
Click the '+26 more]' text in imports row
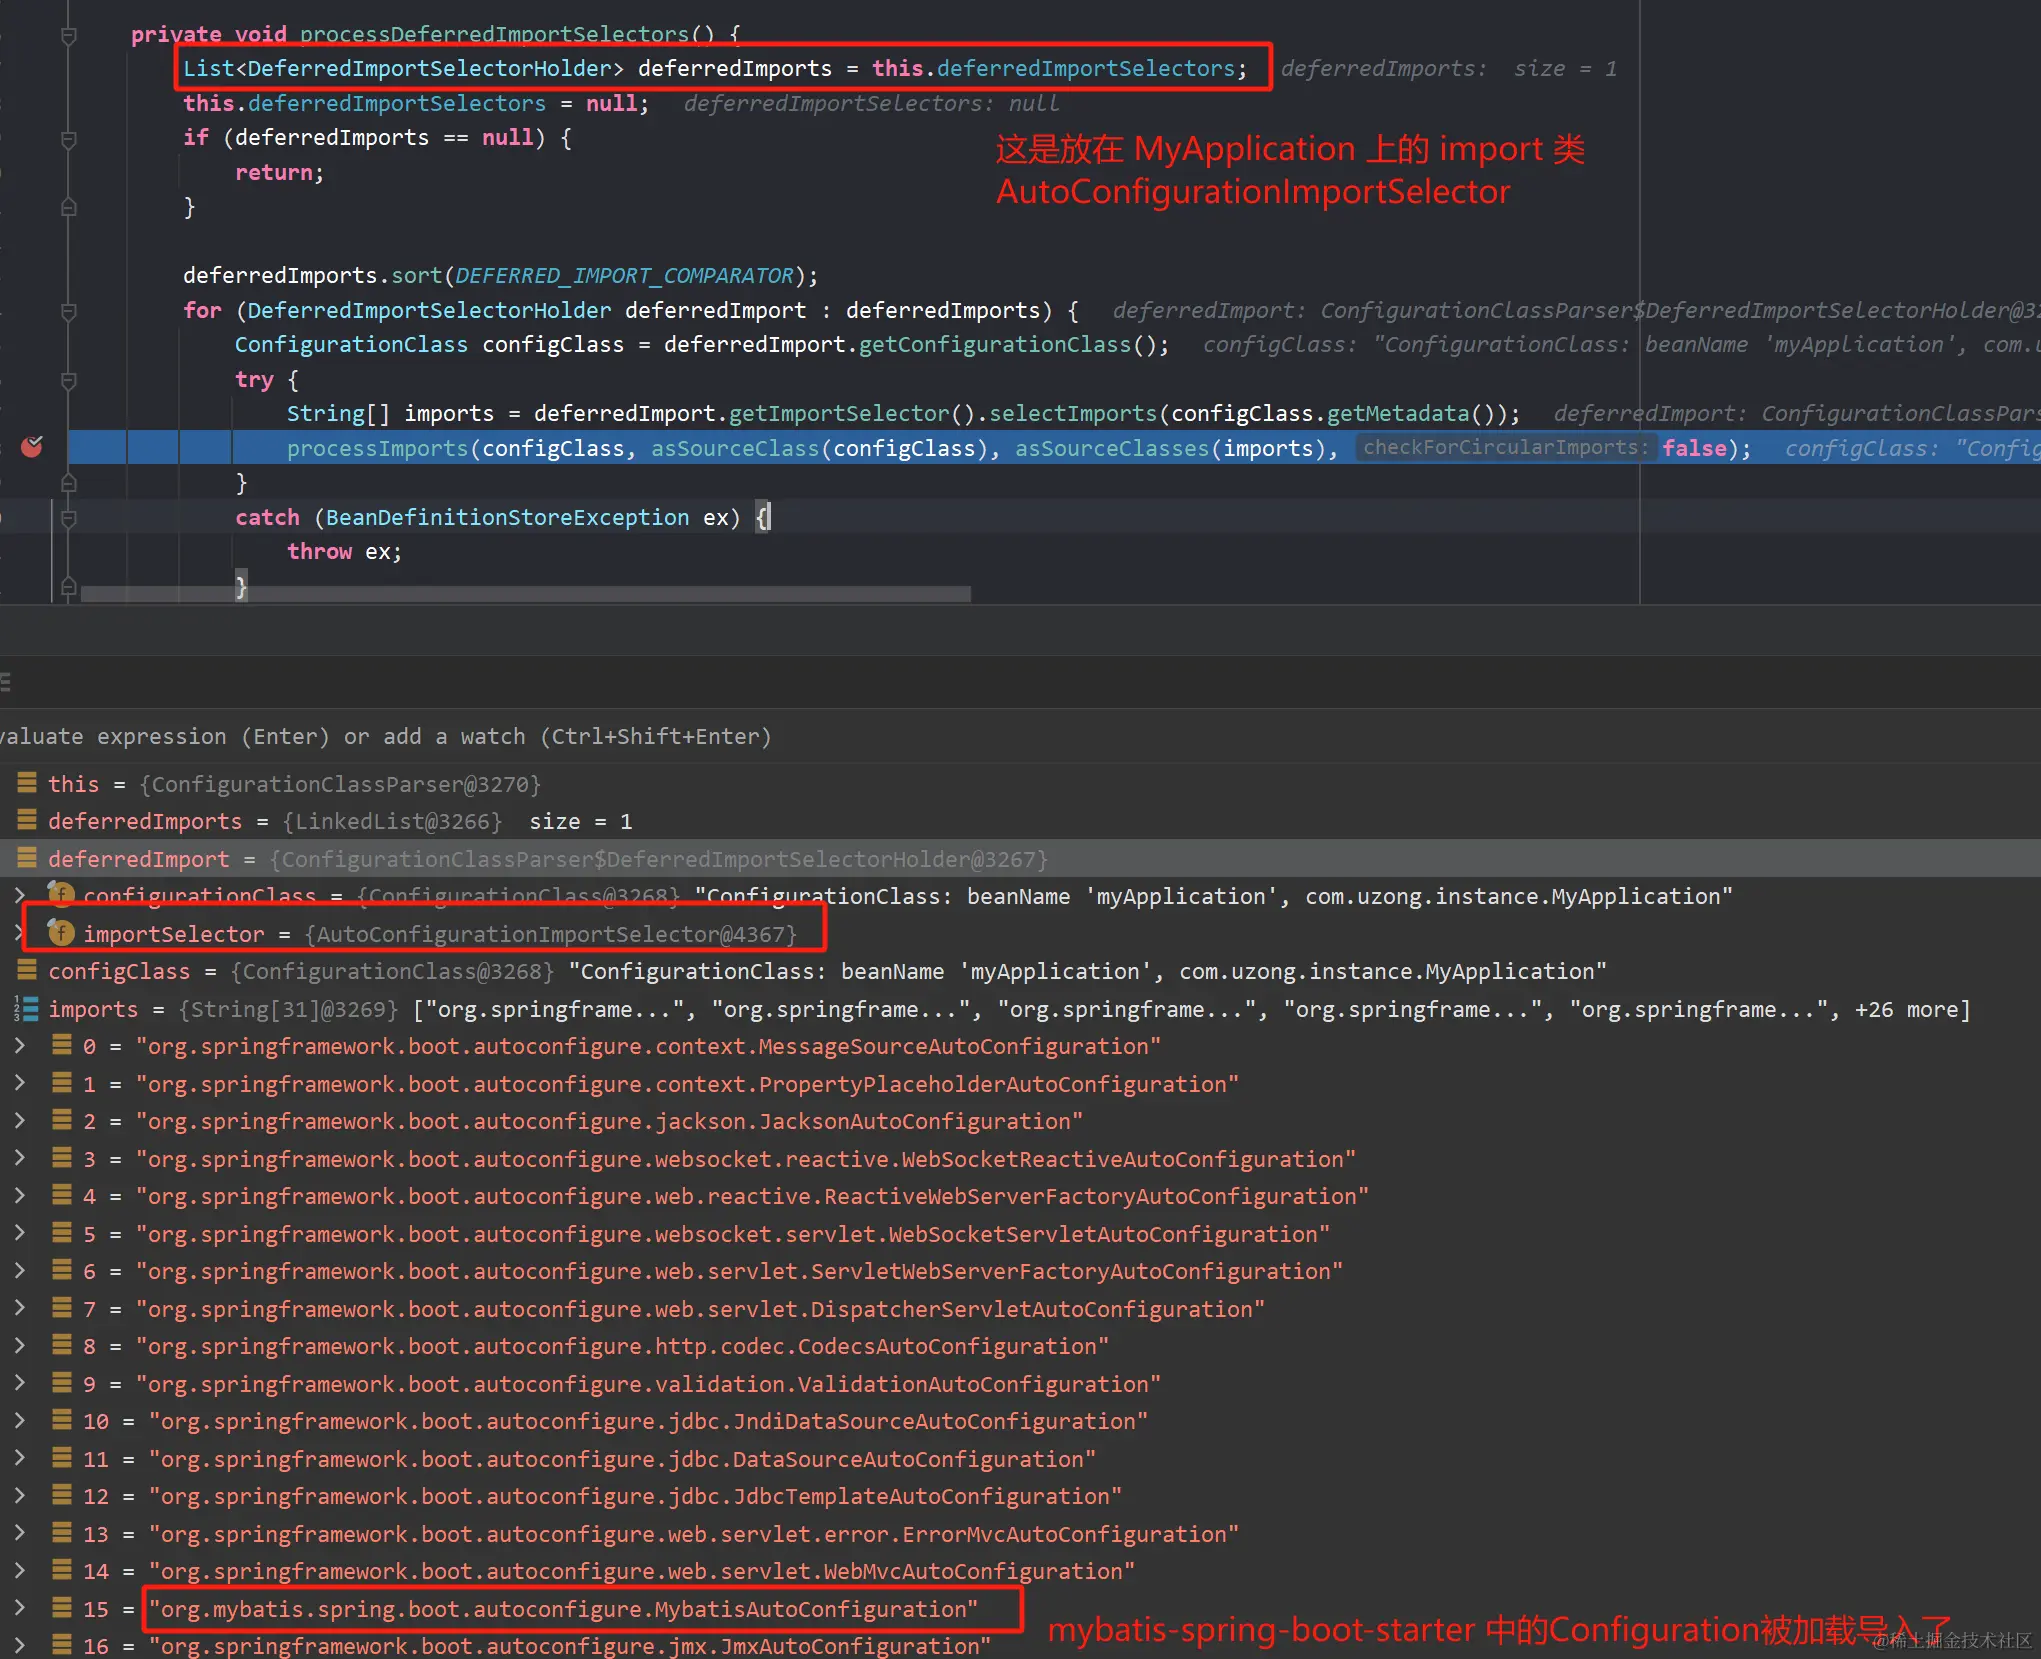point(1912,1009)
